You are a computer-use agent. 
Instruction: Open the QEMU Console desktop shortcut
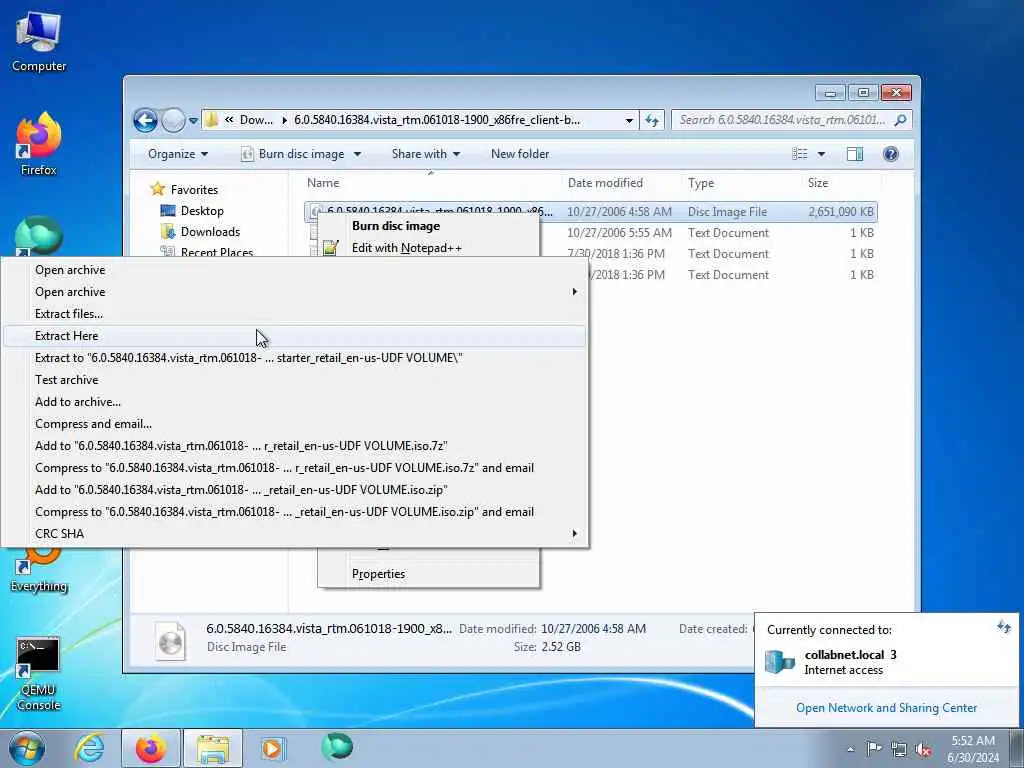(x=39, y=673)
